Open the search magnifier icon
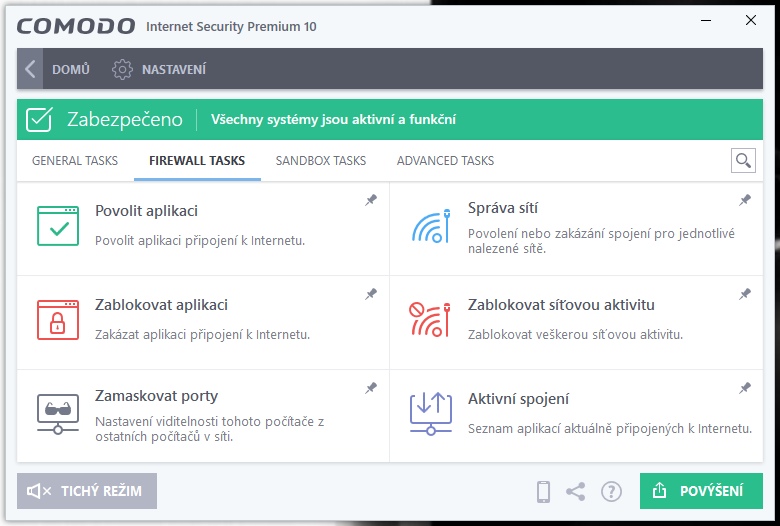The height and width of the screenshot is (526, 780). click(742, 160)
